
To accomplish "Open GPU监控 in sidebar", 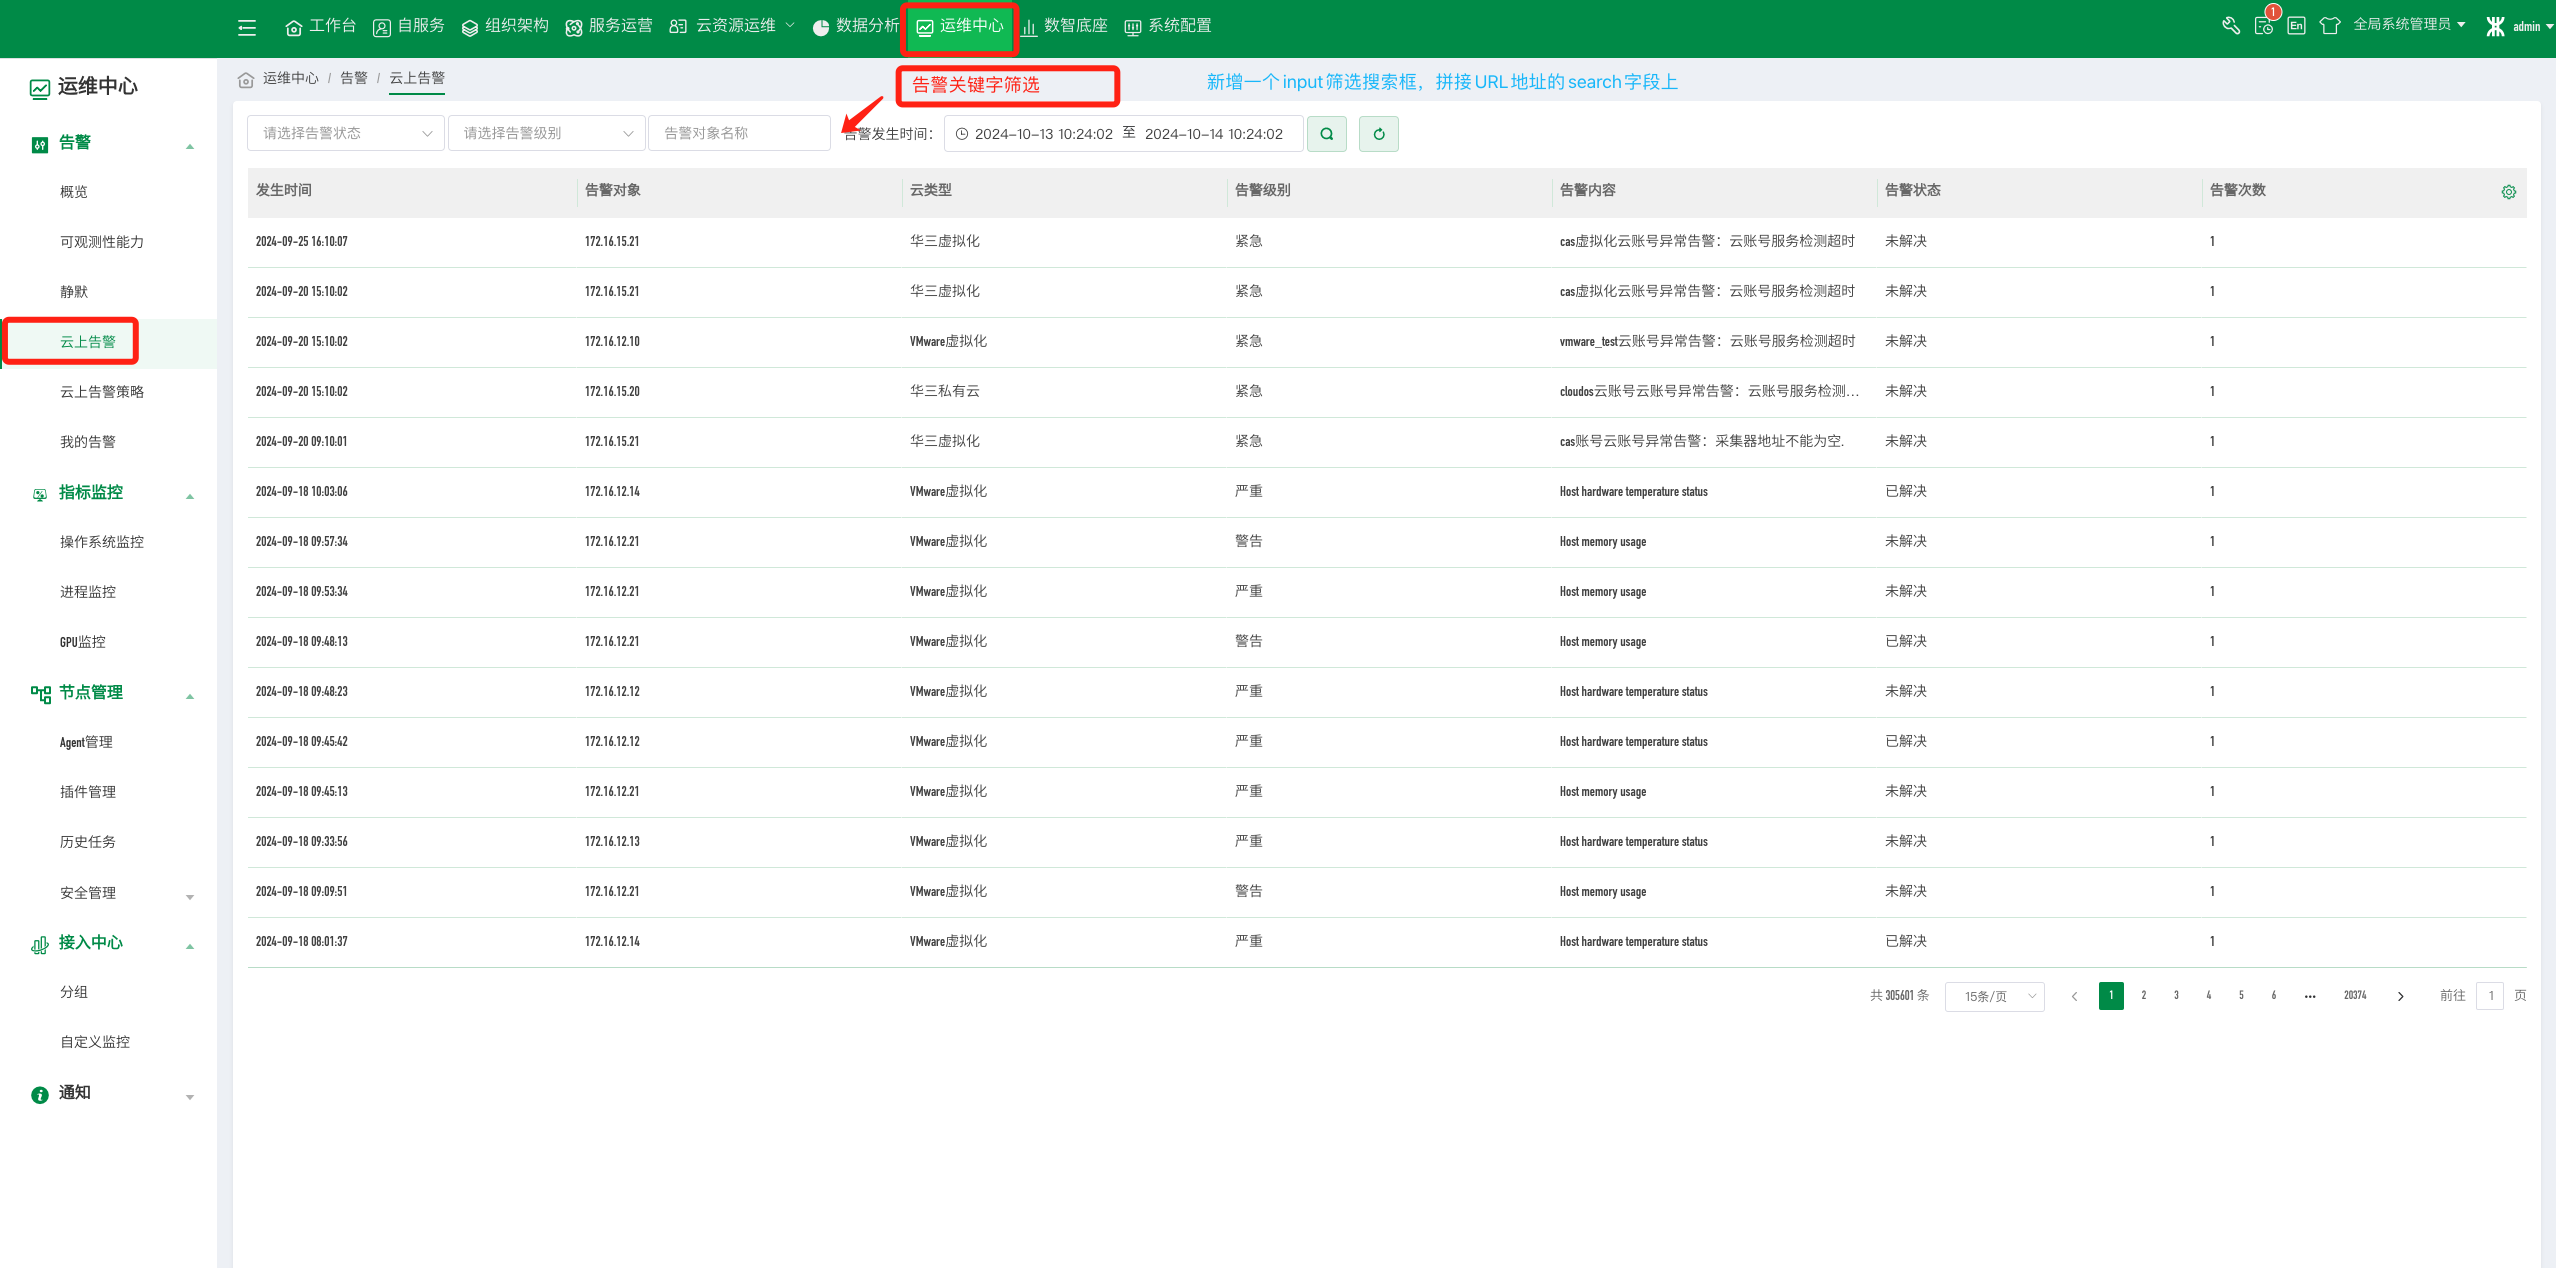I will [83, 642].
